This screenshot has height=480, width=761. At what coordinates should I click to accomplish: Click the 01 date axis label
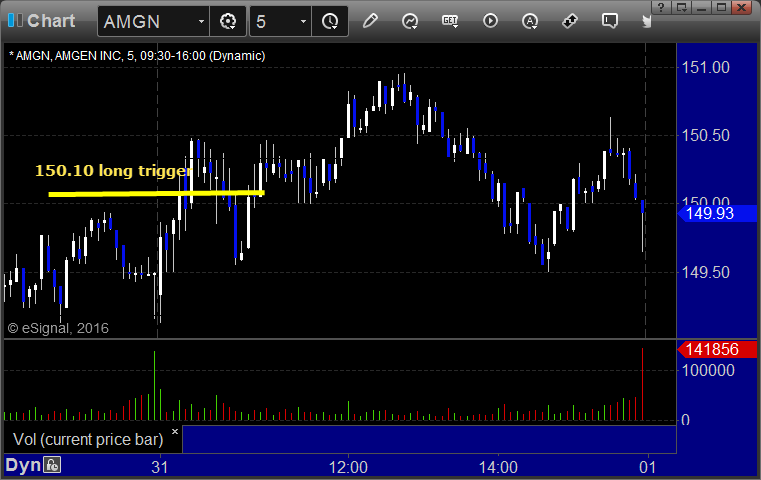648,467
